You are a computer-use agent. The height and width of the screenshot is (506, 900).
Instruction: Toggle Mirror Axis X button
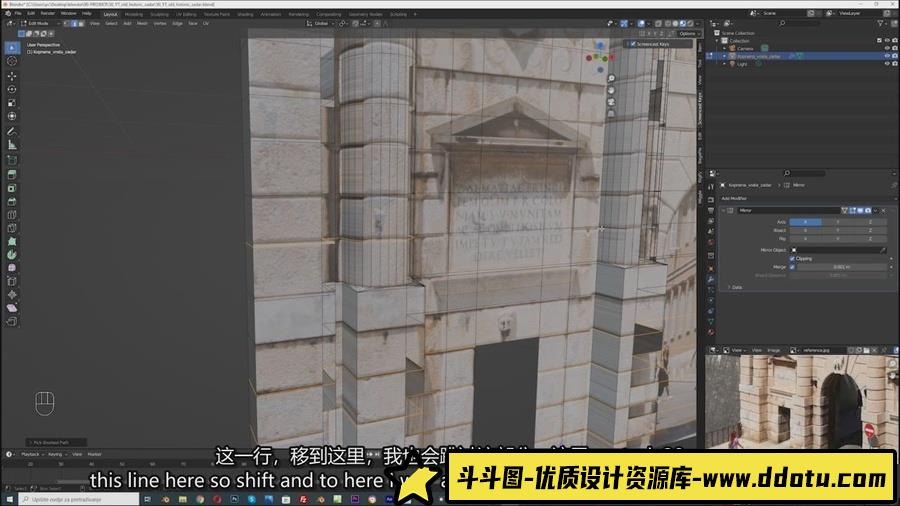point(805,221)
